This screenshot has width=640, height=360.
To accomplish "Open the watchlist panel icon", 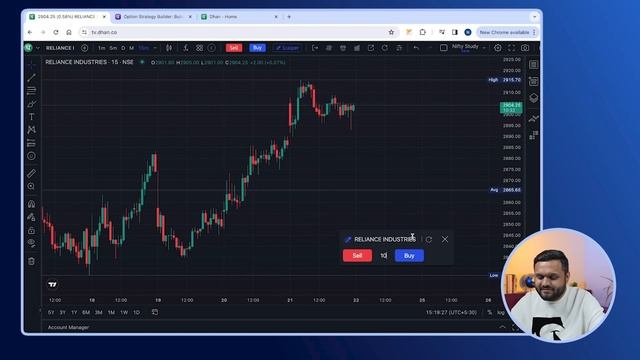I will click(533, 65).
